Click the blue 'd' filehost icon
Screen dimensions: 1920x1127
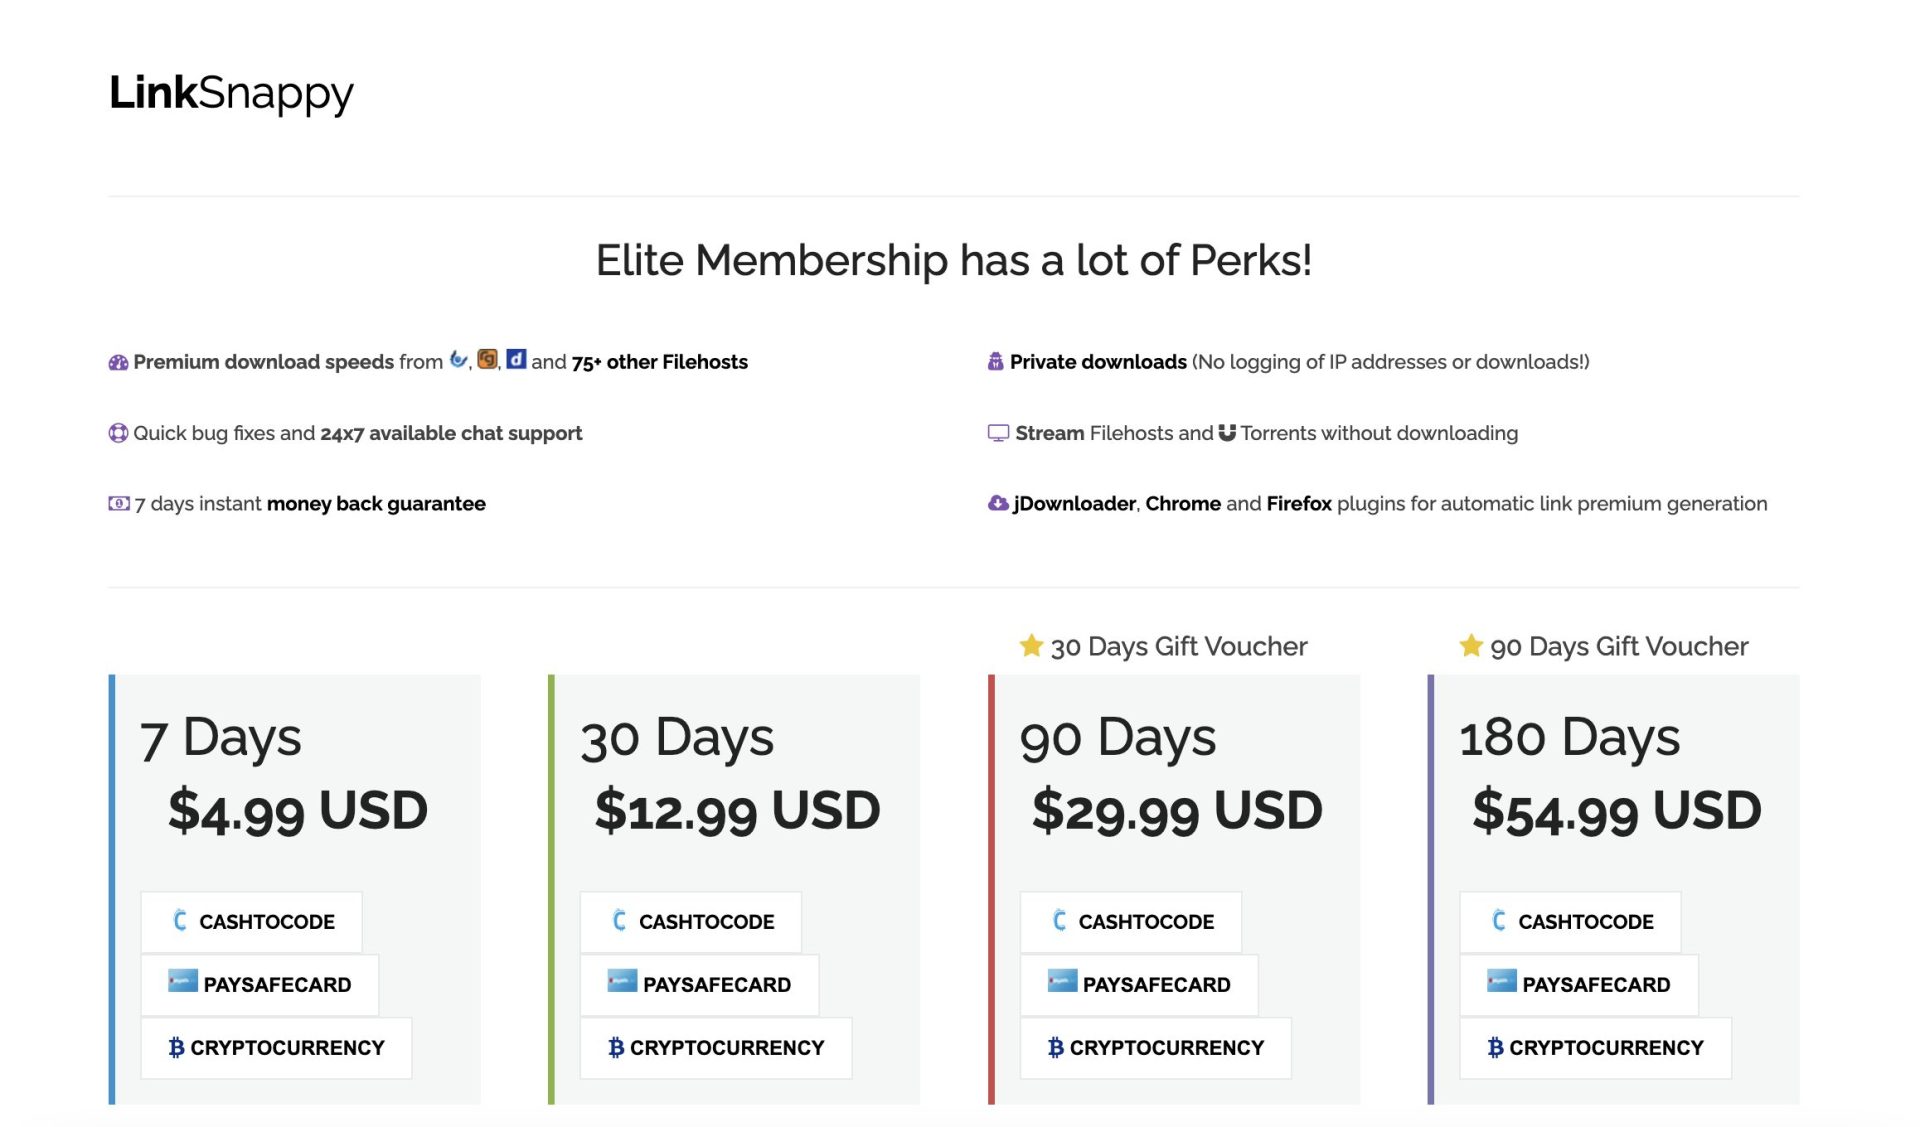point(516,359)
